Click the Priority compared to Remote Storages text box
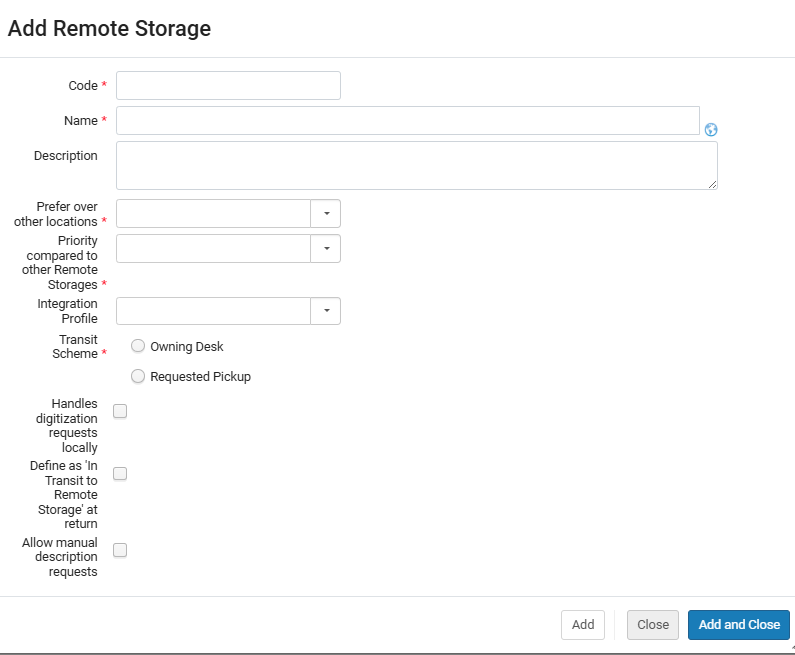 point(213,249)
